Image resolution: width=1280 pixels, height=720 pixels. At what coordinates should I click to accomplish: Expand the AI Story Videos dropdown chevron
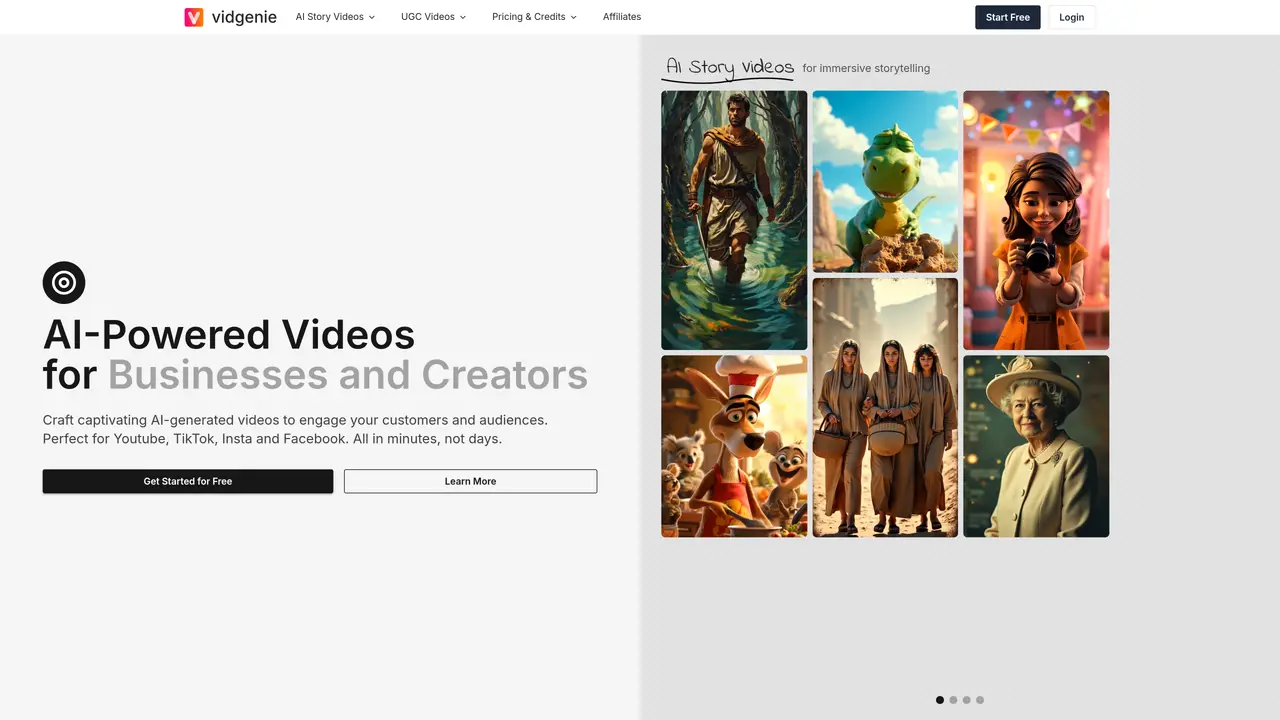(372, 17)
